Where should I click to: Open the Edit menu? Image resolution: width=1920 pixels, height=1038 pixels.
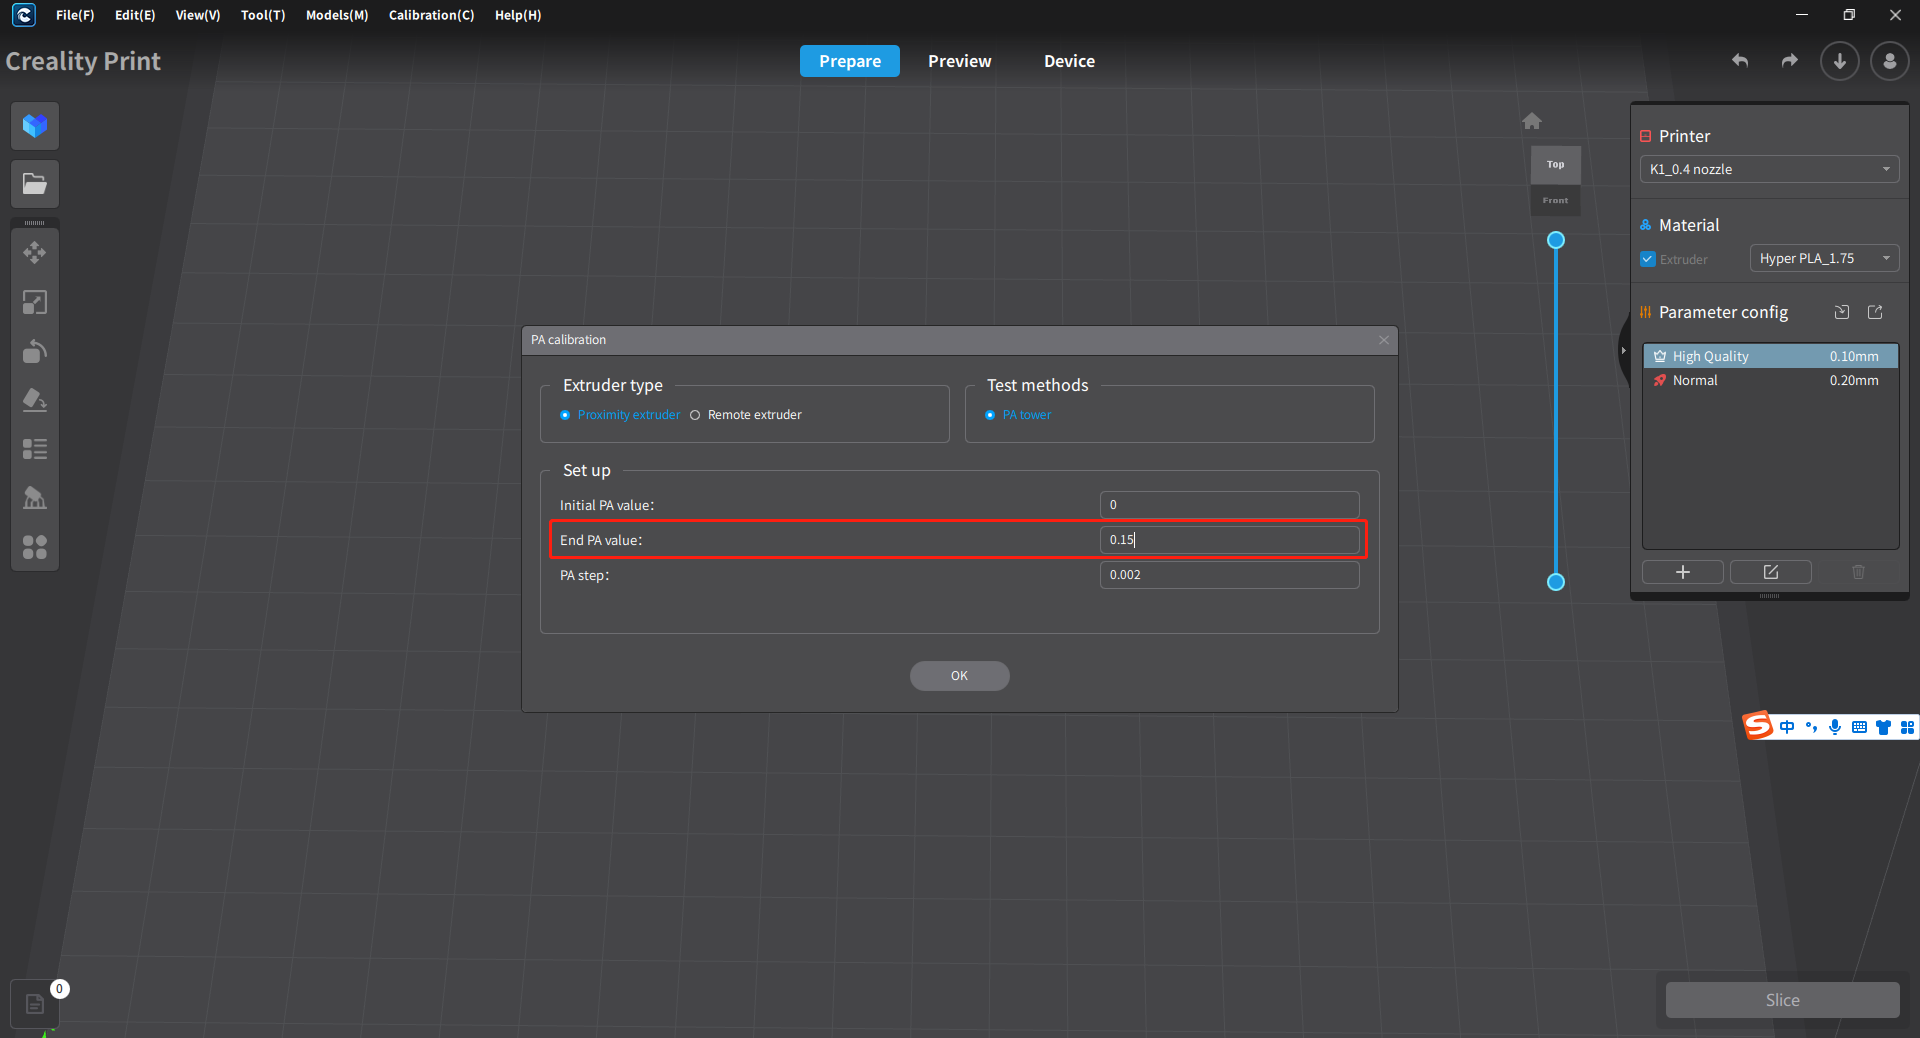pos(135,15)
